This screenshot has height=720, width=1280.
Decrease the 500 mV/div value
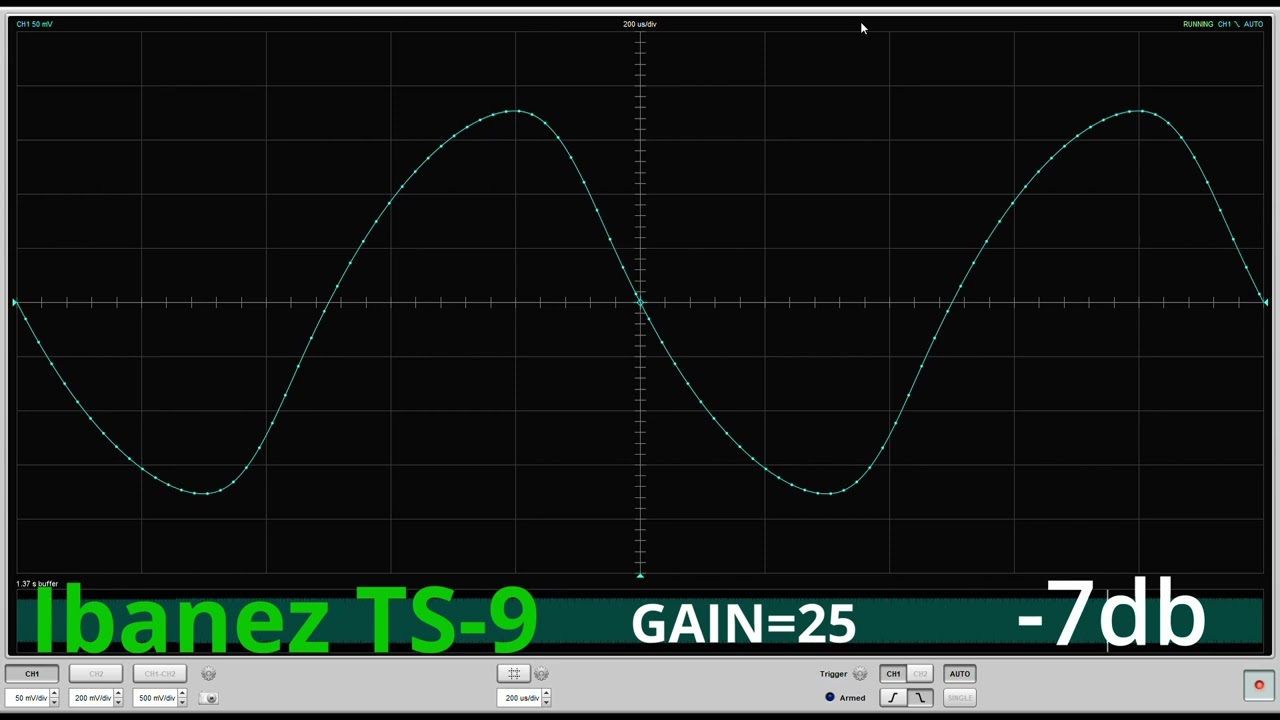coord(182,702)
